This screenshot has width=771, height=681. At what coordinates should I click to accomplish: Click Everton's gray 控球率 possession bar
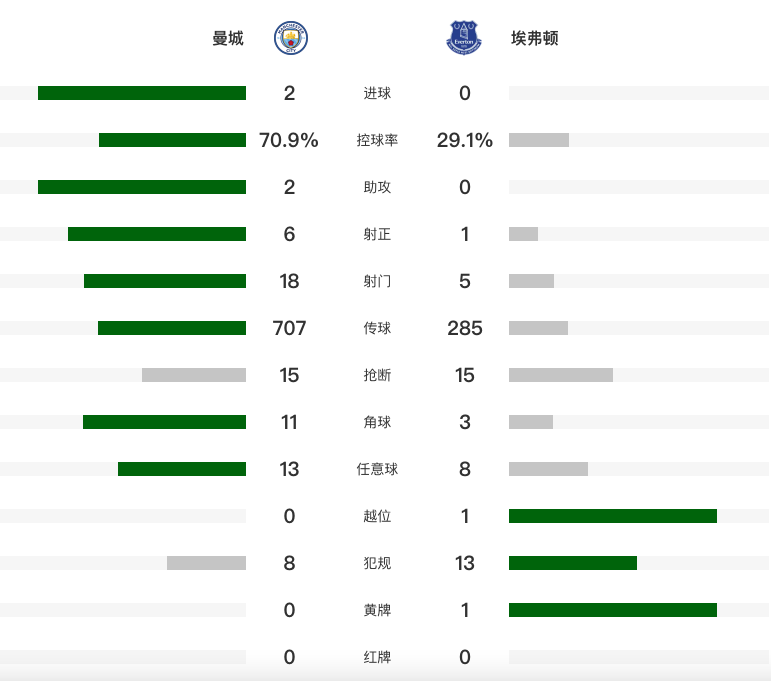point(539,140)
